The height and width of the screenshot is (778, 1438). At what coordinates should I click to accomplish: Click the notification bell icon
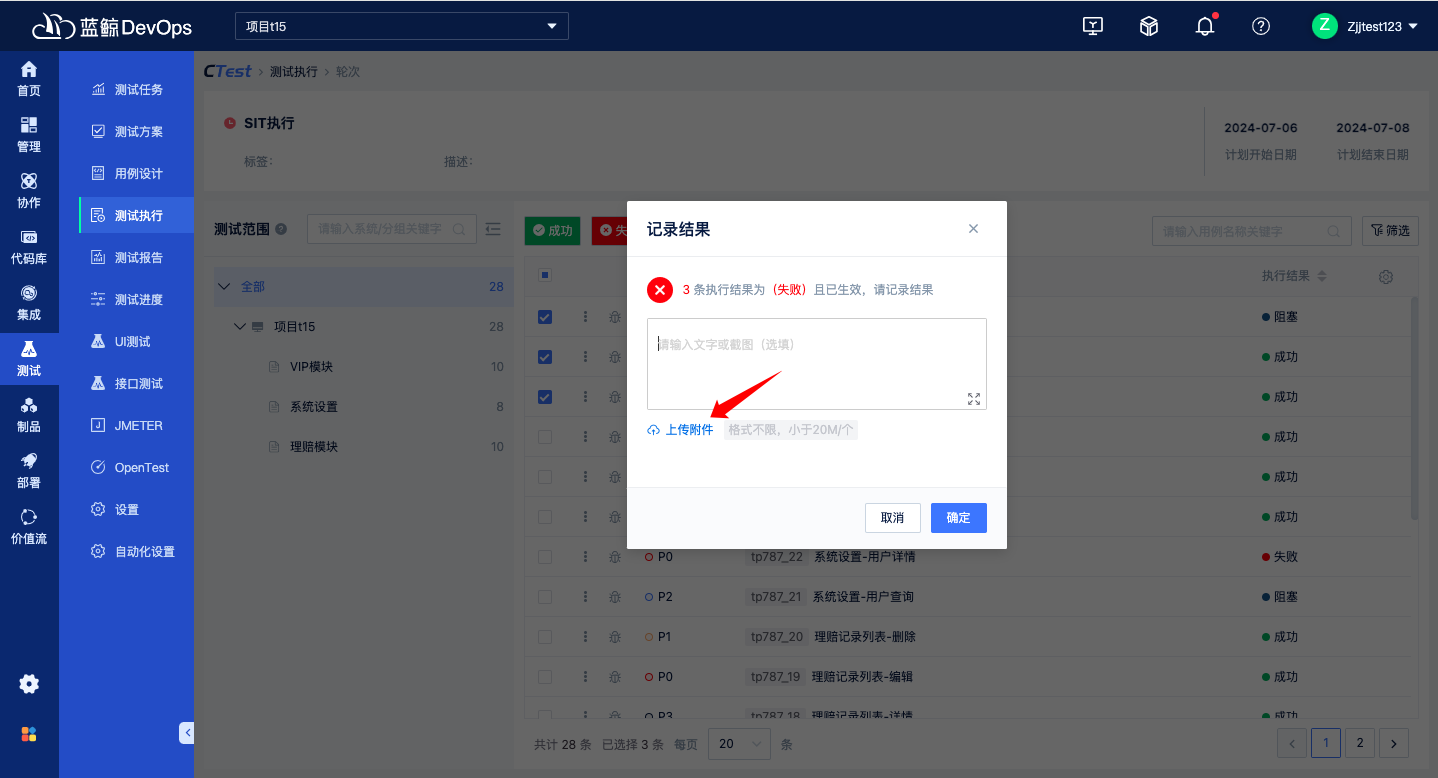point(1205,27)
